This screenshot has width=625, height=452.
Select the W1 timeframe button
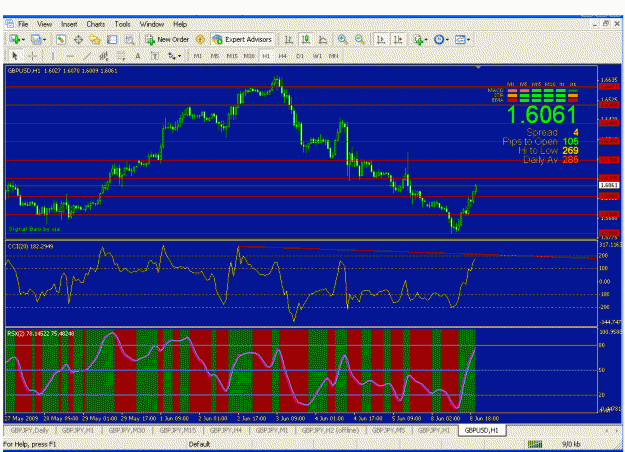(x=317, y=56)
